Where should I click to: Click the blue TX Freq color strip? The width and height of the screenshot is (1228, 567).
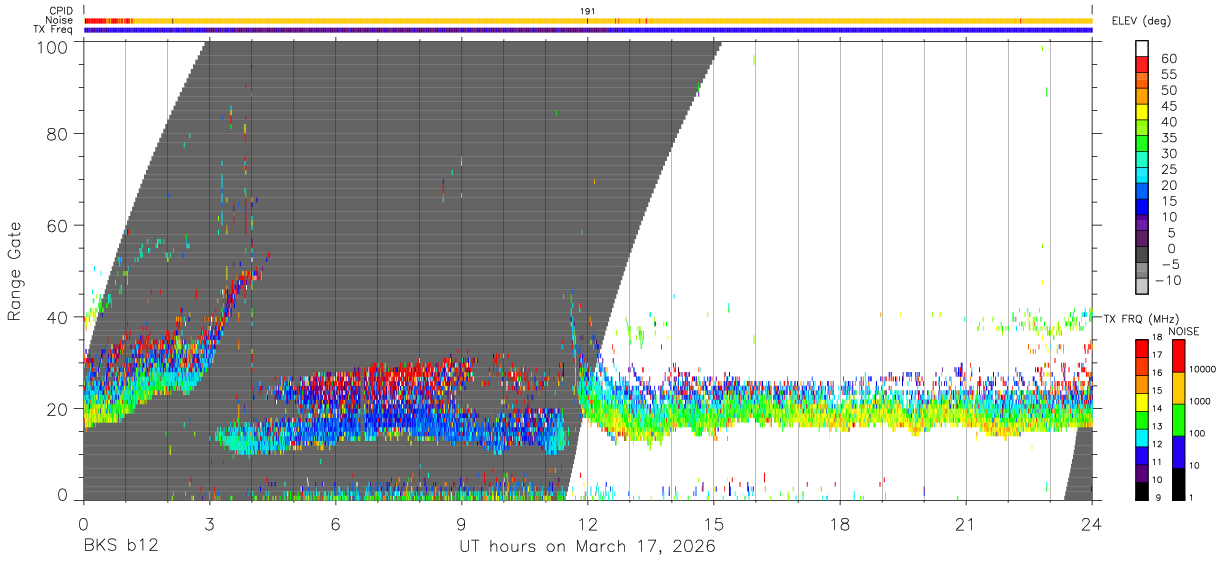coord(588,30)
